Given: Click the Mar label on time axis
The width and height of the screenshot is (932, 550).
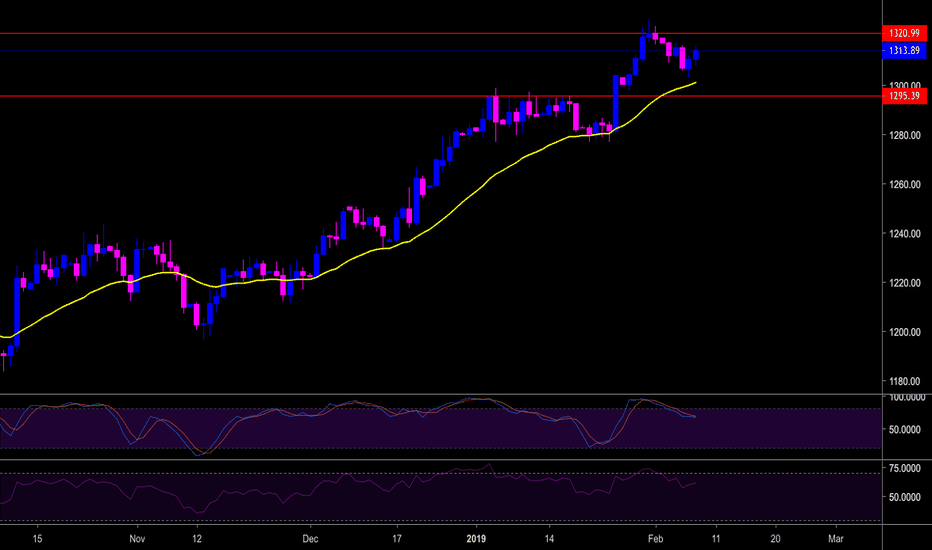Looking at the screenshot, I should [836, 539].
